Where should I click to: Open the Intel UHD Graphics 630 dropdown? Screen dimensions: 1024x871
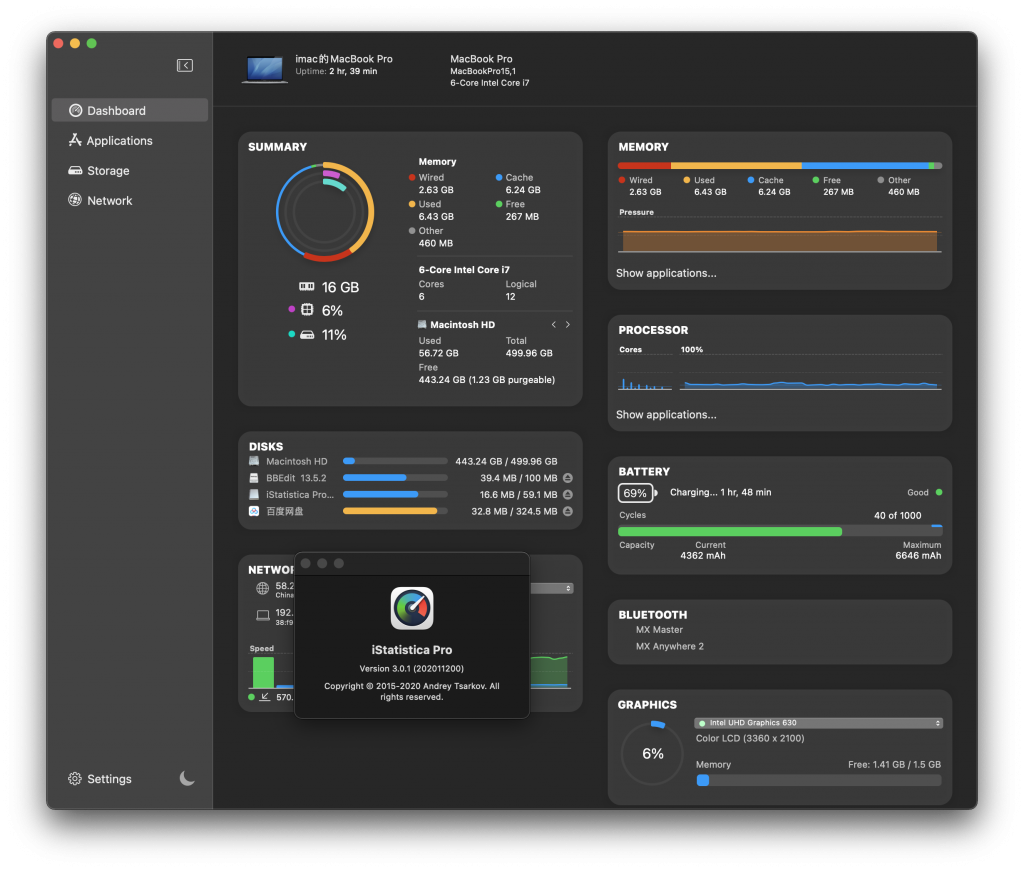(x=818, y=723)
